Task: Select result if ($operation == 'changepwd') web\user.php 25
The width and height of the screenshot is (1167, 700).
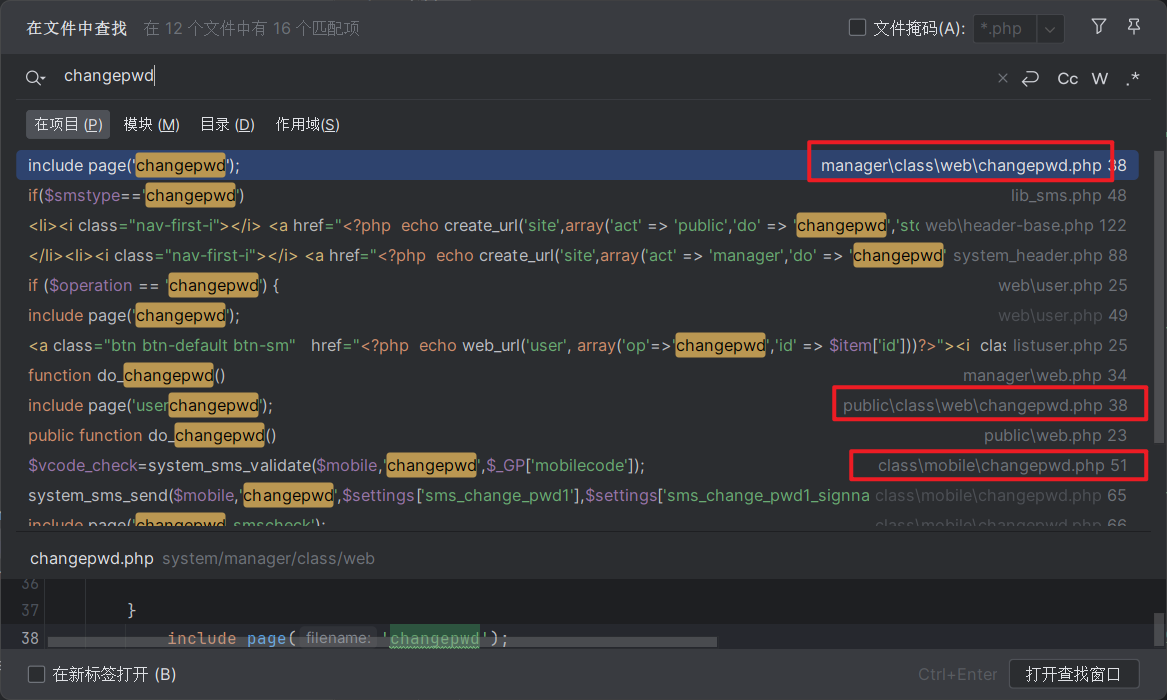Action: [x=578, y=286]
